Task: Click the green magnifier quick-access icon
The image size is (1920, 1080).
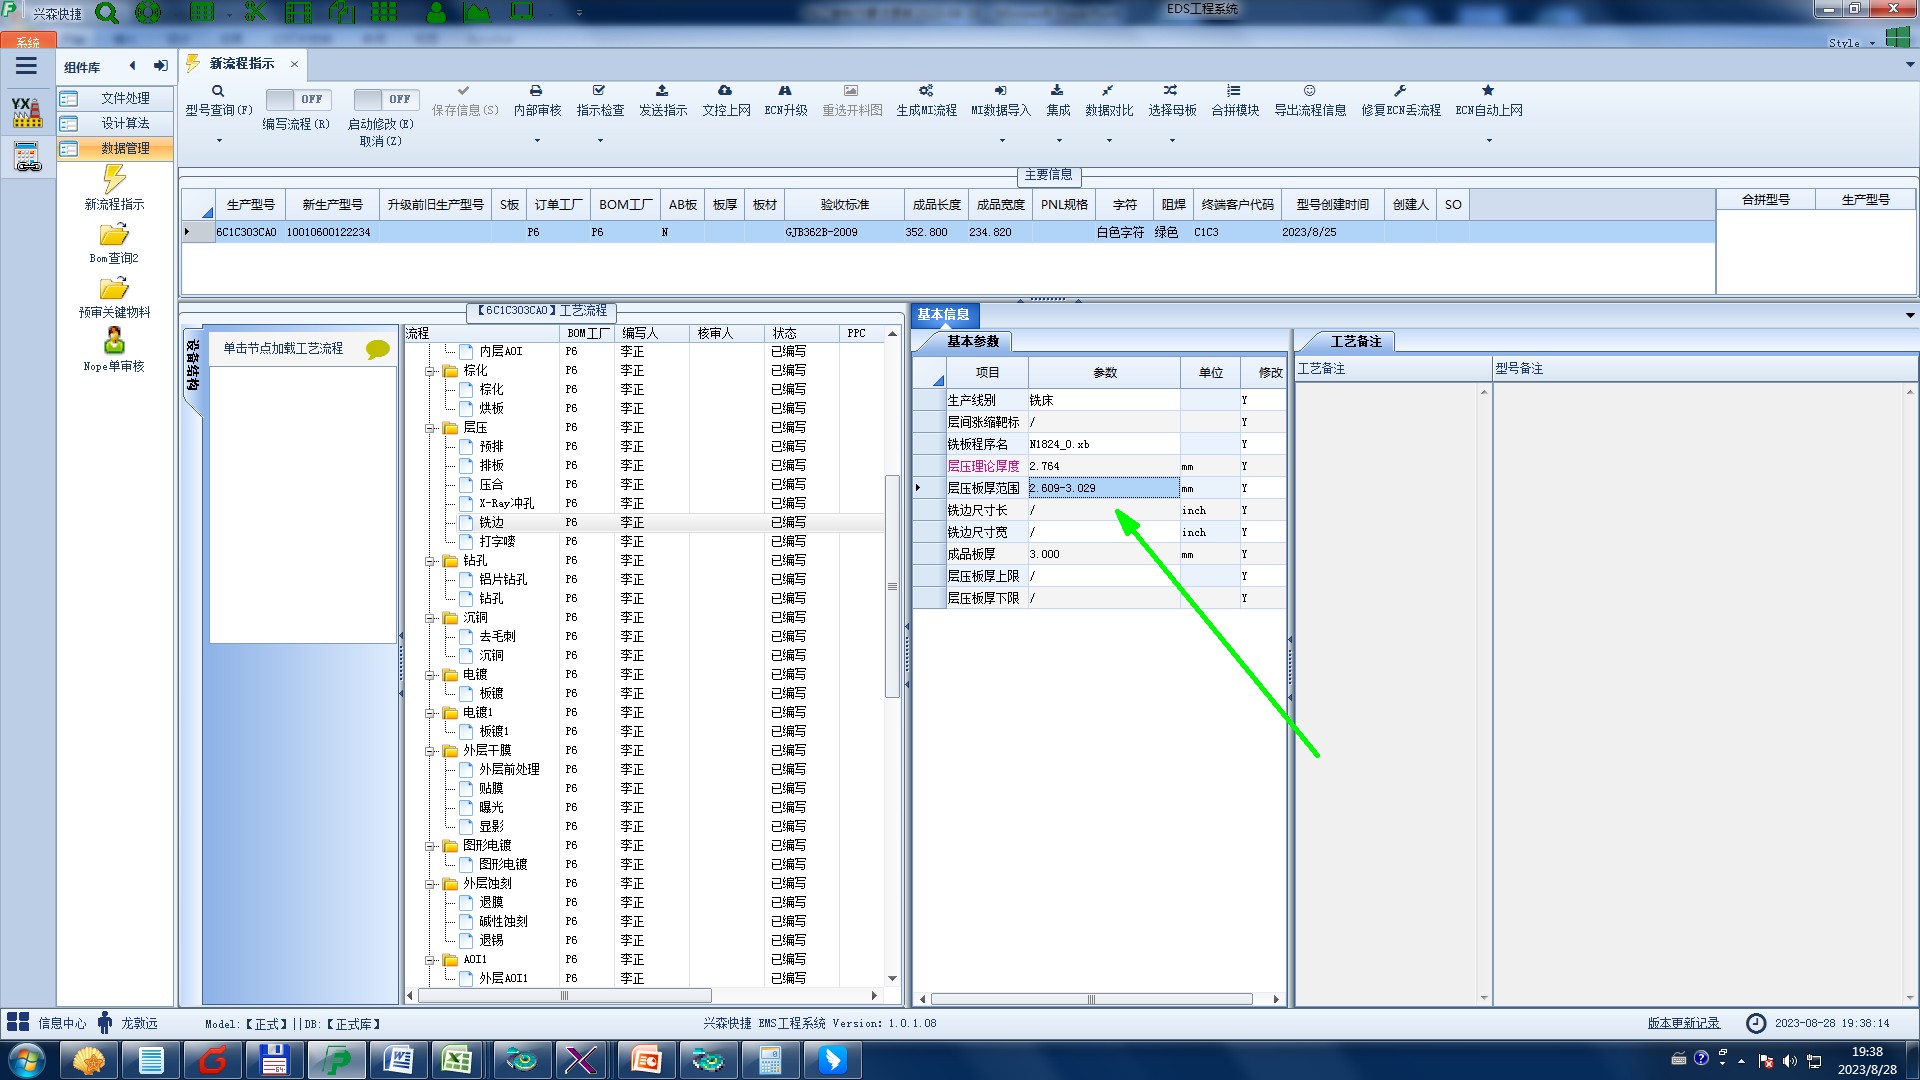Action: click(107, 13)
